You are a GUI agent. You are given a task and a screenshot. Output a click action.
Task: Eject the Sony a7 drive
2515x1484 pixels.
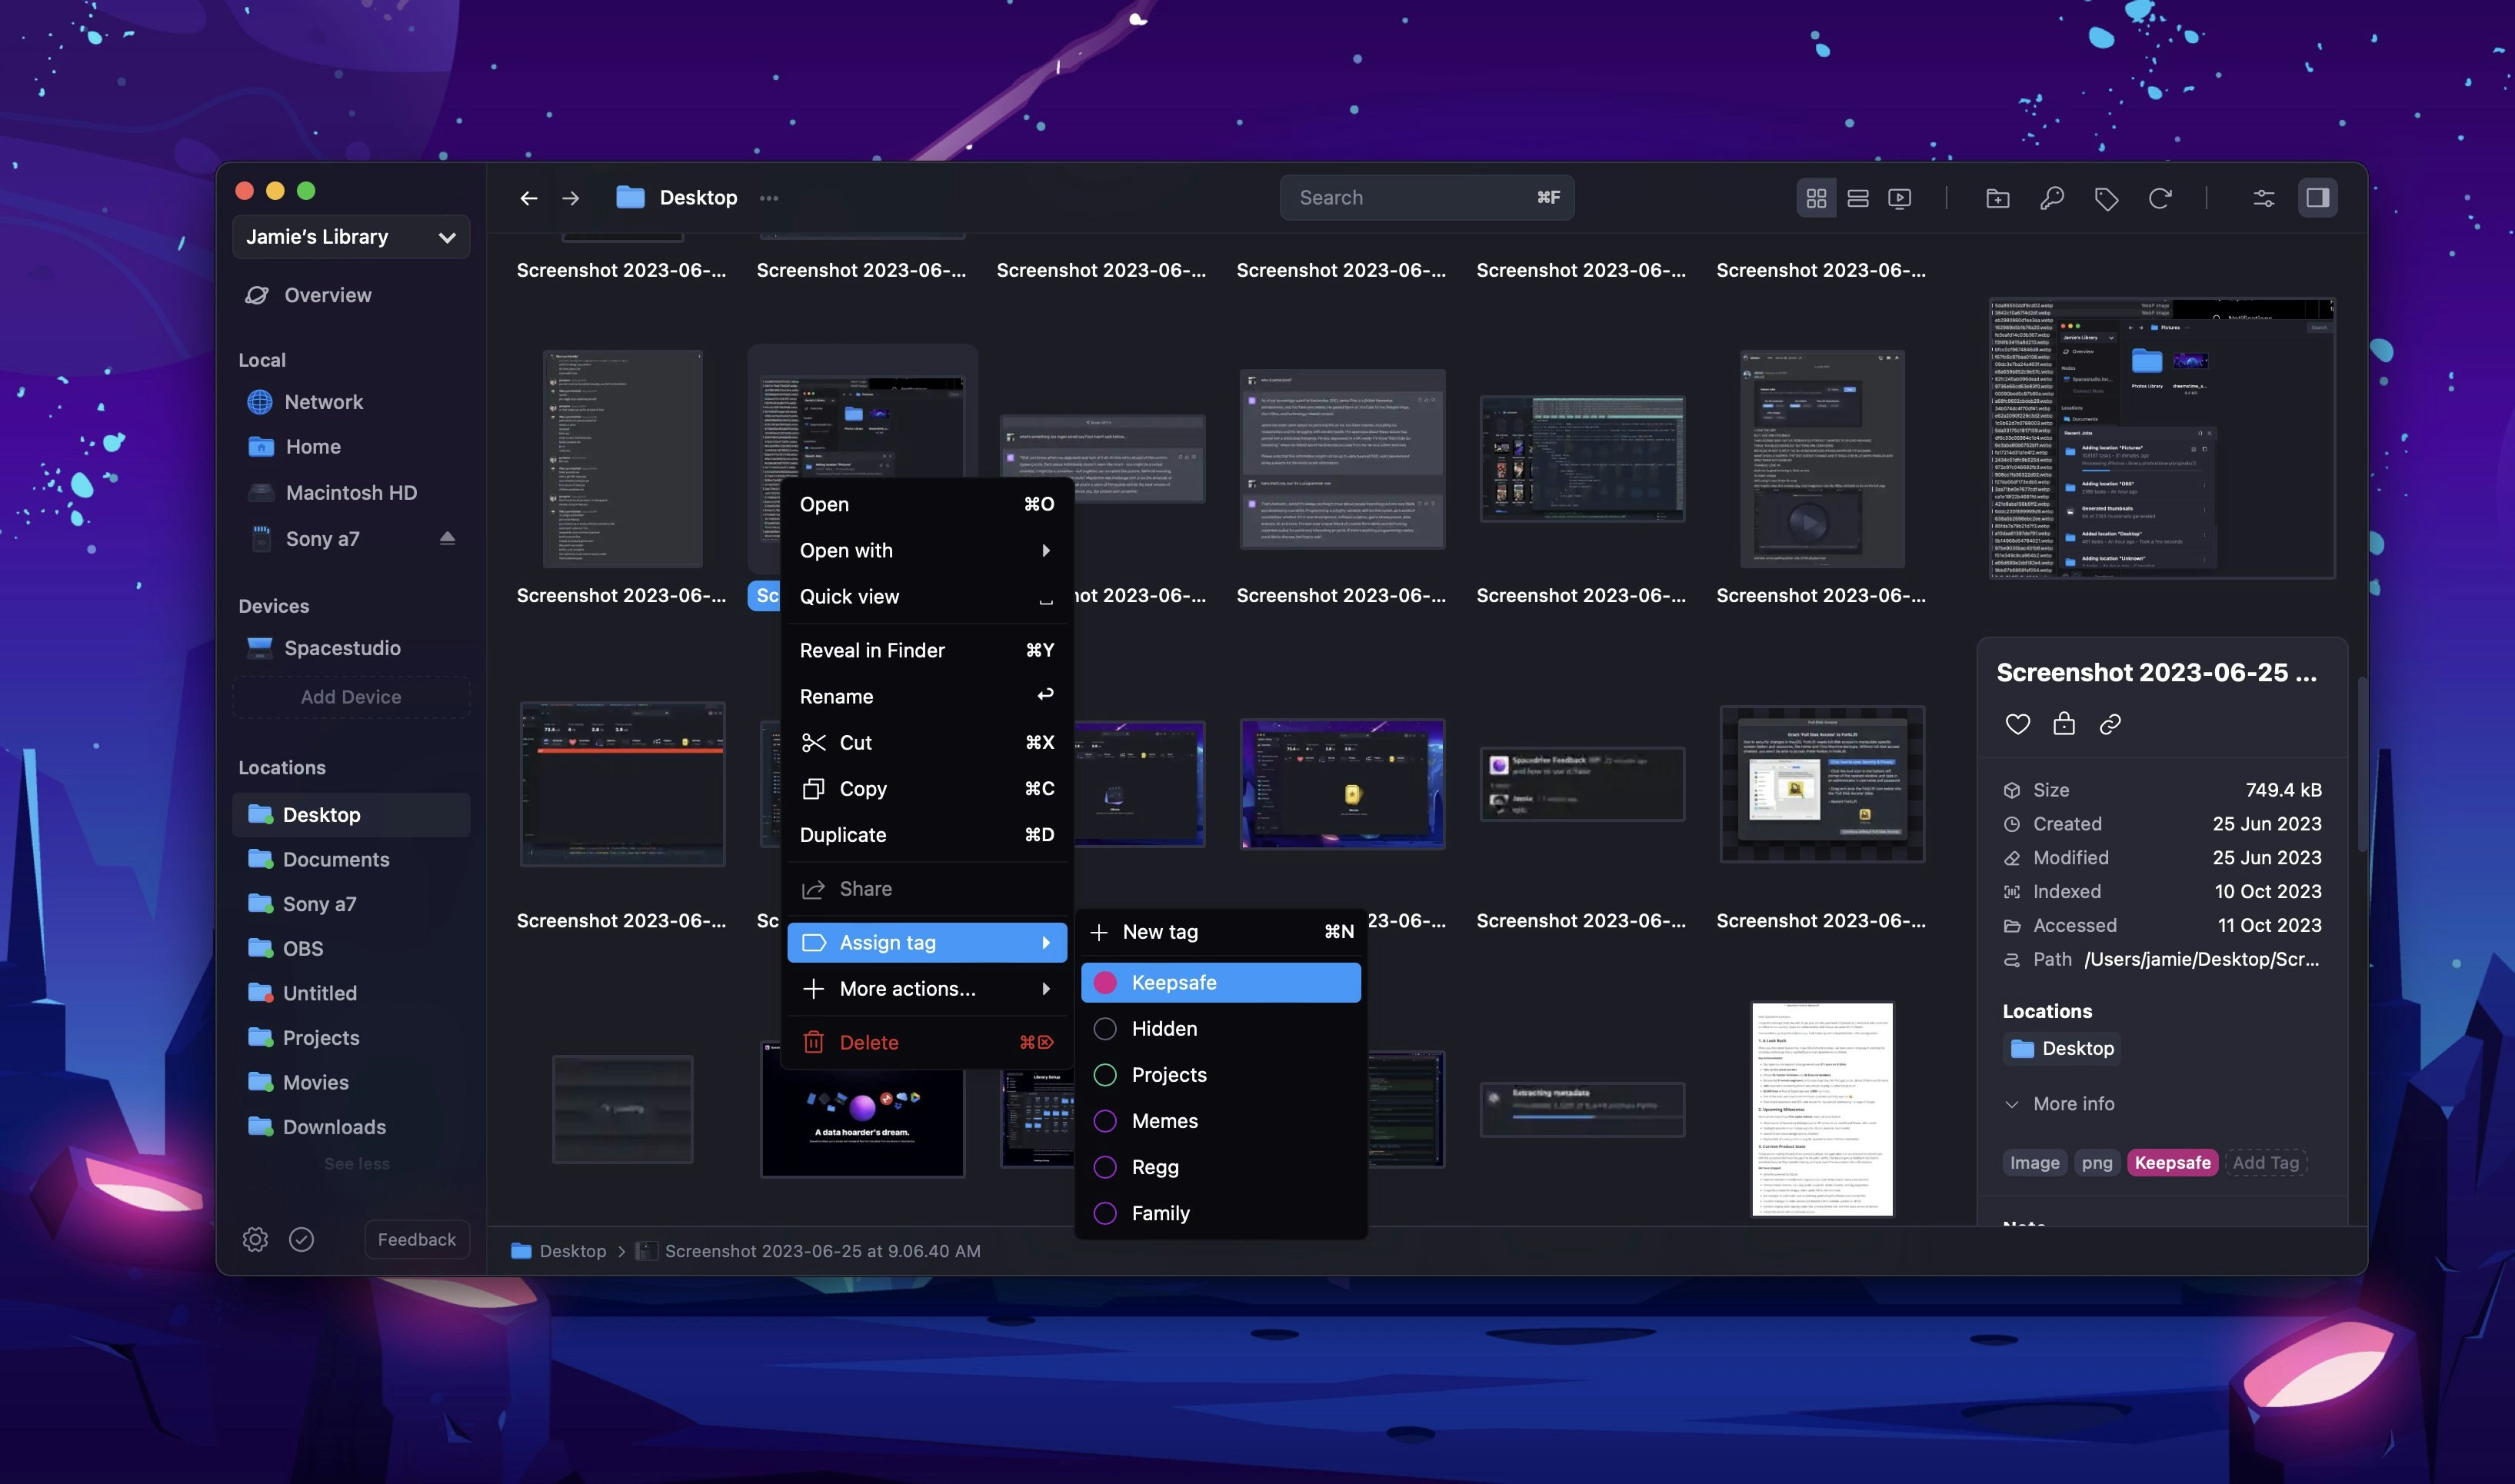[x=447, y=538]
